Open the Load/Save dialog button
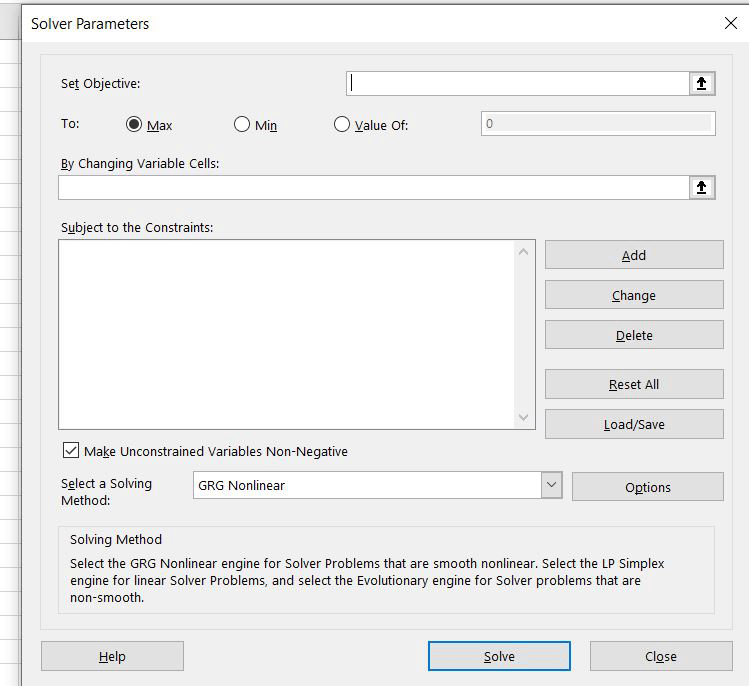 tap(634, 424)
